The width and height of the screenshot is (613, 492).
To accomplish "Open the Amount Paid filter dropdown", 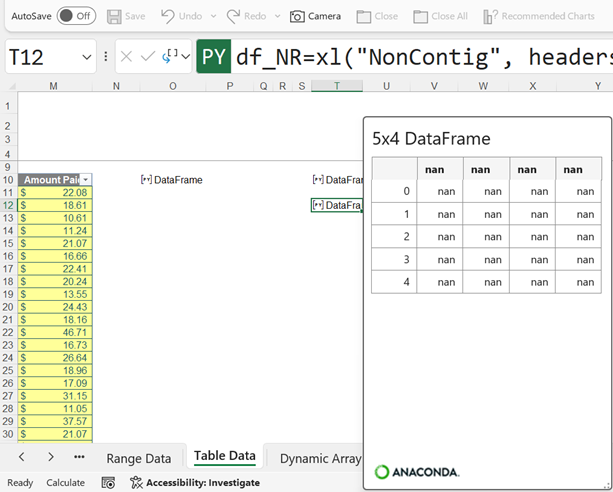I will [x=85, y=180].
